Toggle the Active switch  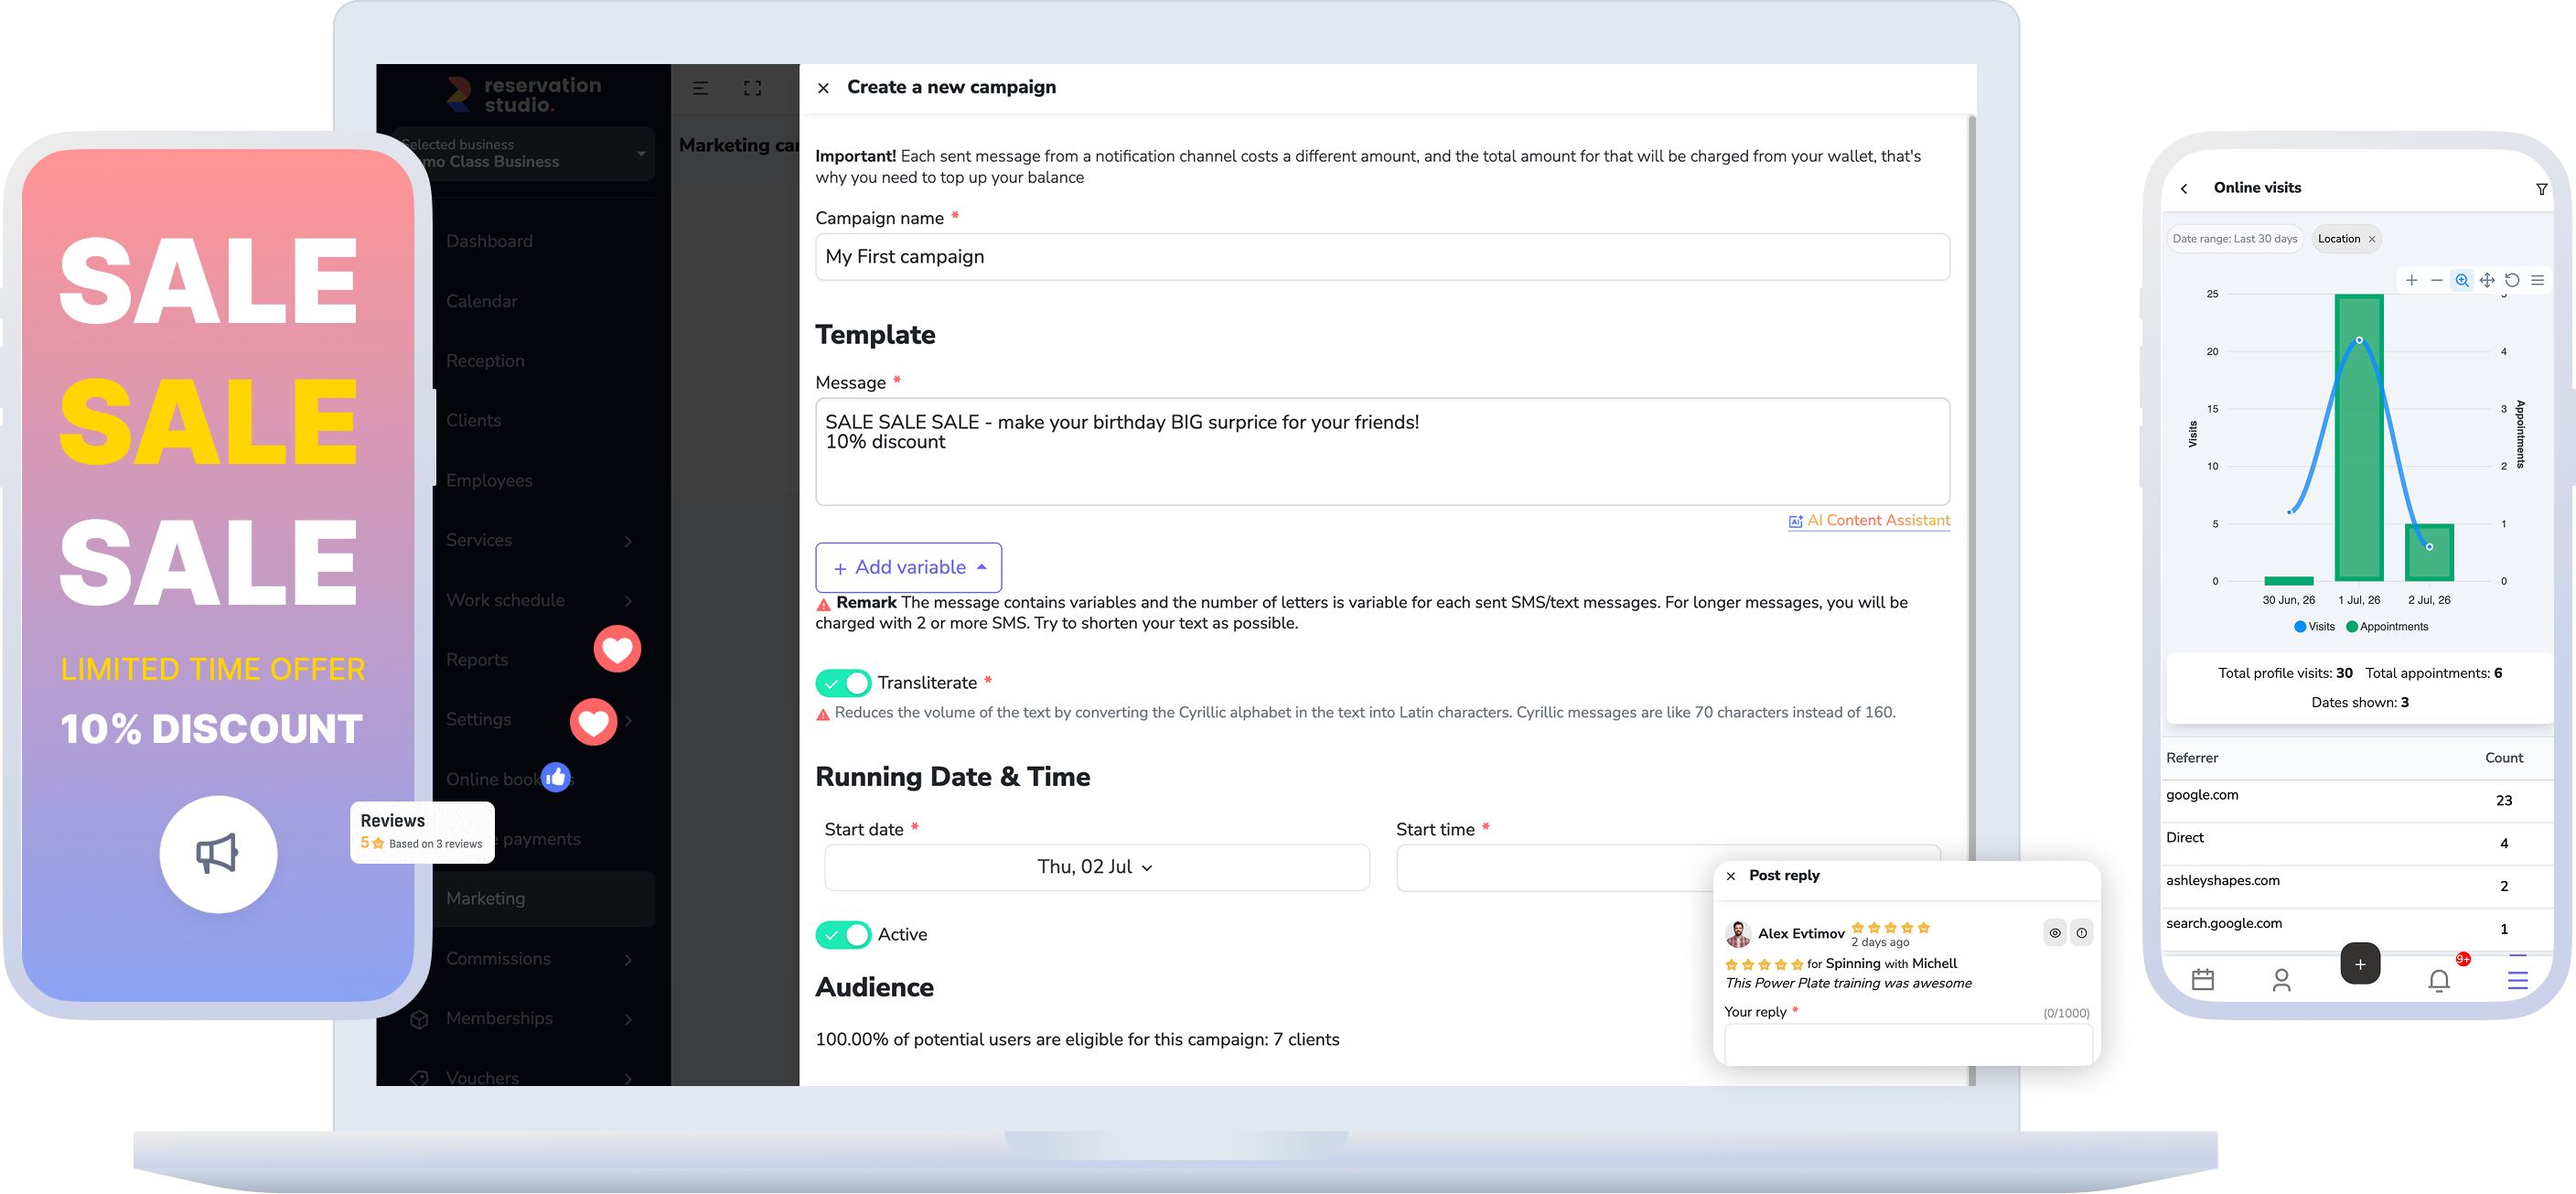coord(843,935)
